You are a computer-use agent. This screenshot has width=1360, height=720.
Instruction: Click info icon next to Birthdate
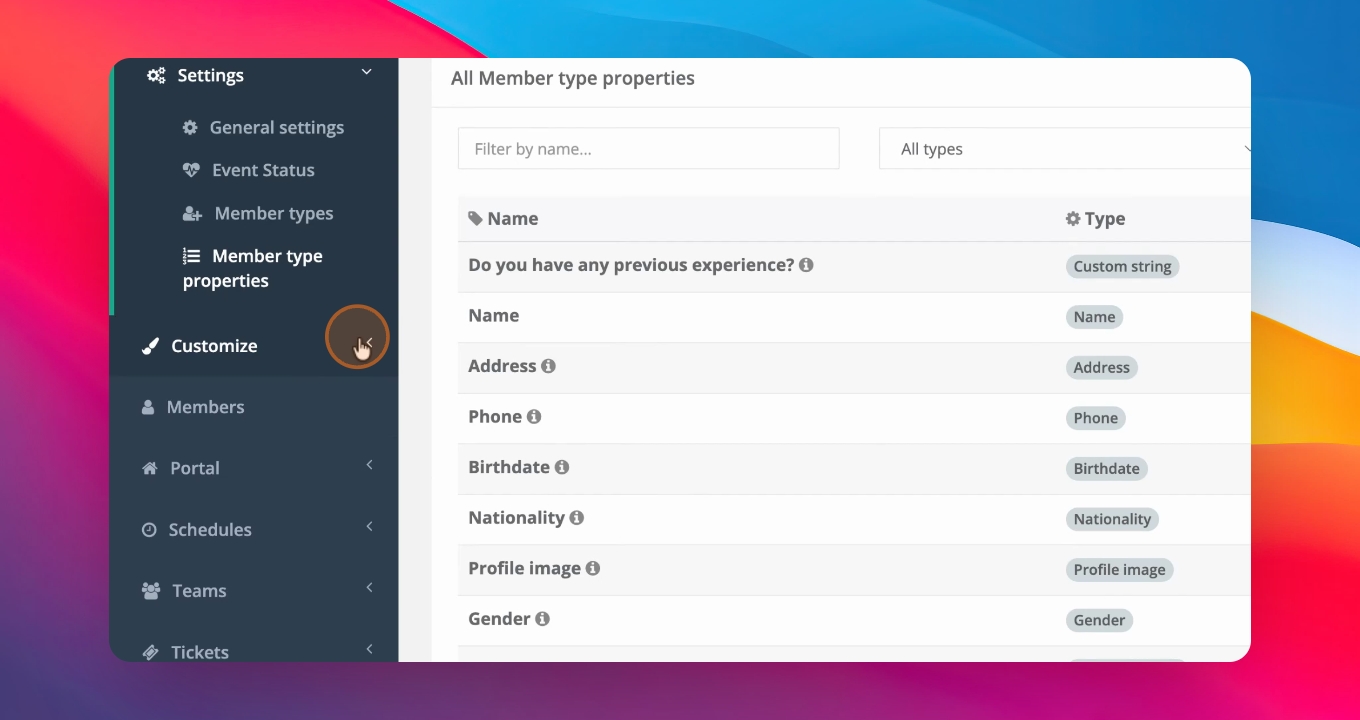coord(562,467)
